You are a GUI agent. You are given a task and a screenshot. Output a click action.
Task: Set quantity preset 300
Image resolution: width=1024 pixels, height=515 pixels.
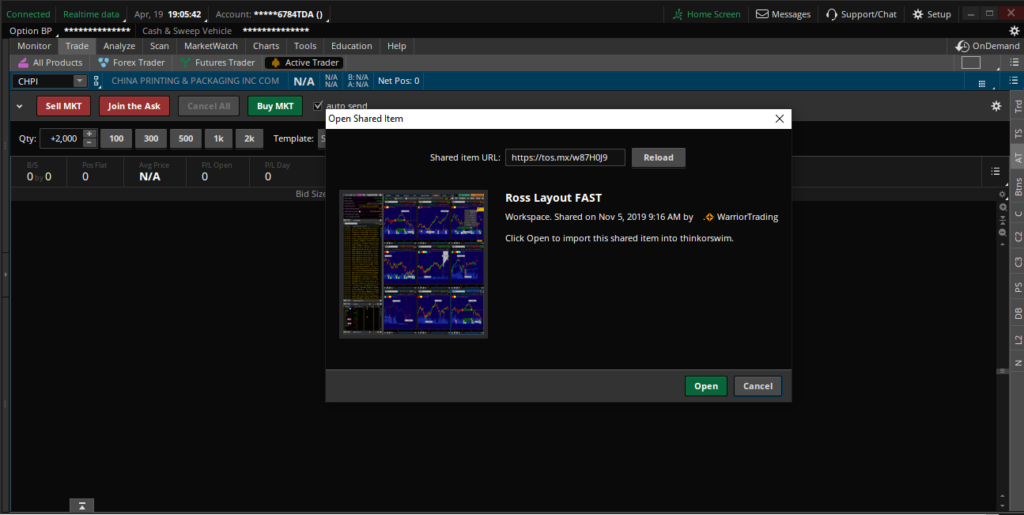pyautogui.click(x=151, y=138)
